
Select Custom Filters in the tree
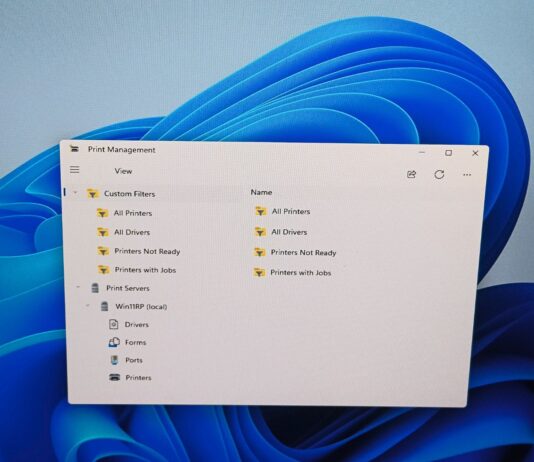coord(129,194)
